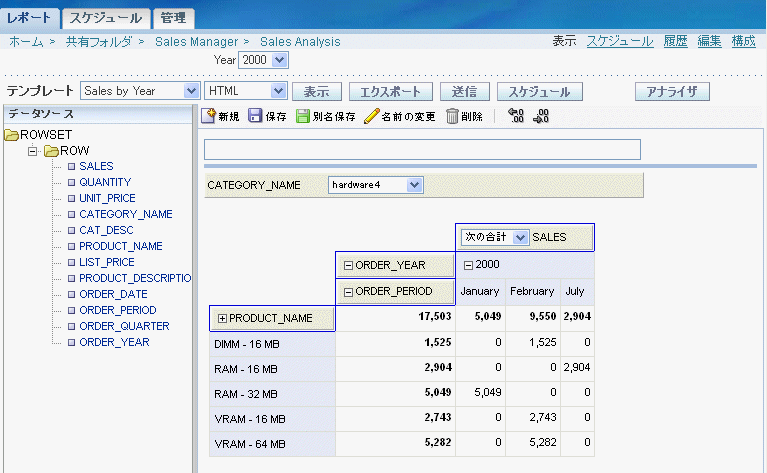
Task: Switch to the 管理 tab
Action: (173, 18)
